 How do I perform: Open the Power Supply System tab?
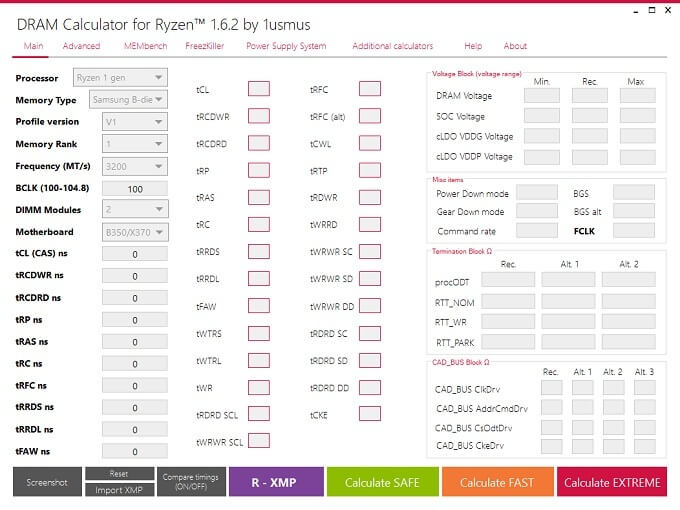286,46
